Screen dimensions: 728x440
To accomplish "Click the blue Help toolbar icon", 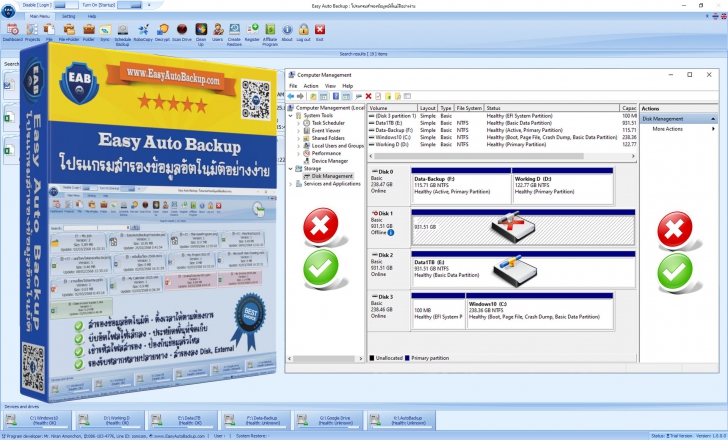I will 336,96.
